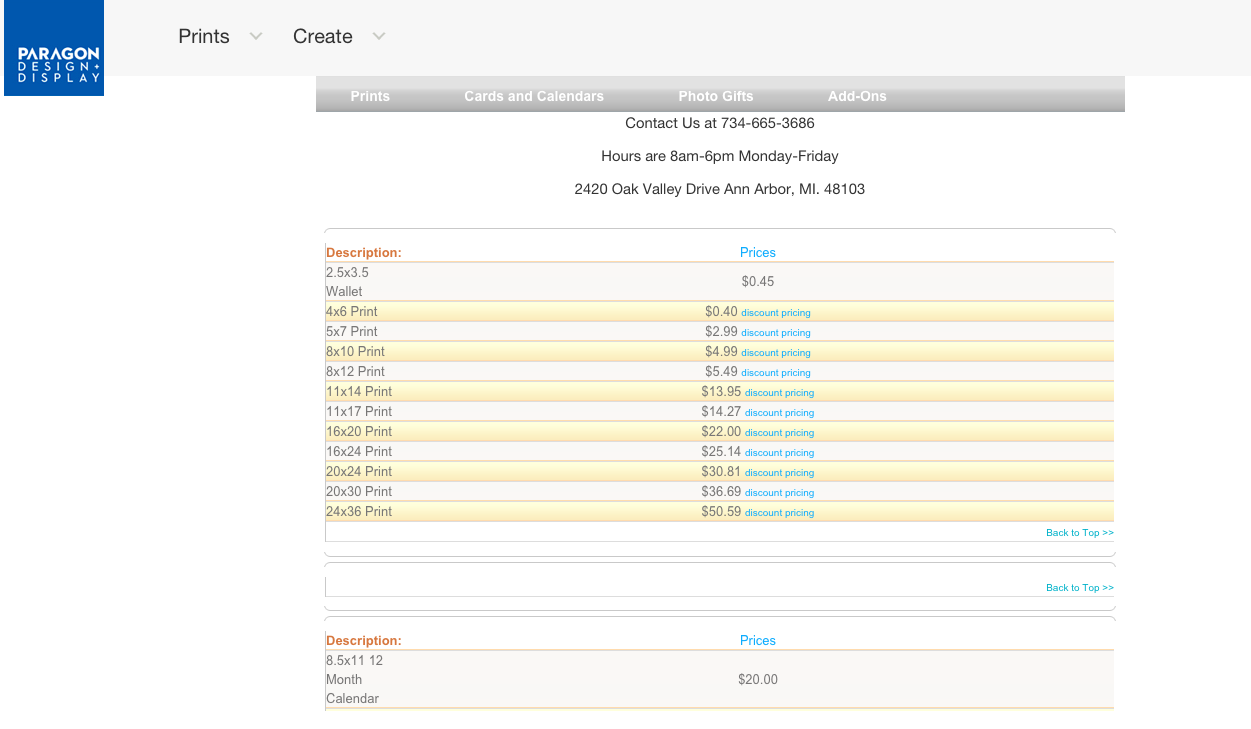Image resolution: width=1251 pixels, height=729 pixels.
Task: Open discount pricing for 20x24 Print
Action: (x=779, y=473)
